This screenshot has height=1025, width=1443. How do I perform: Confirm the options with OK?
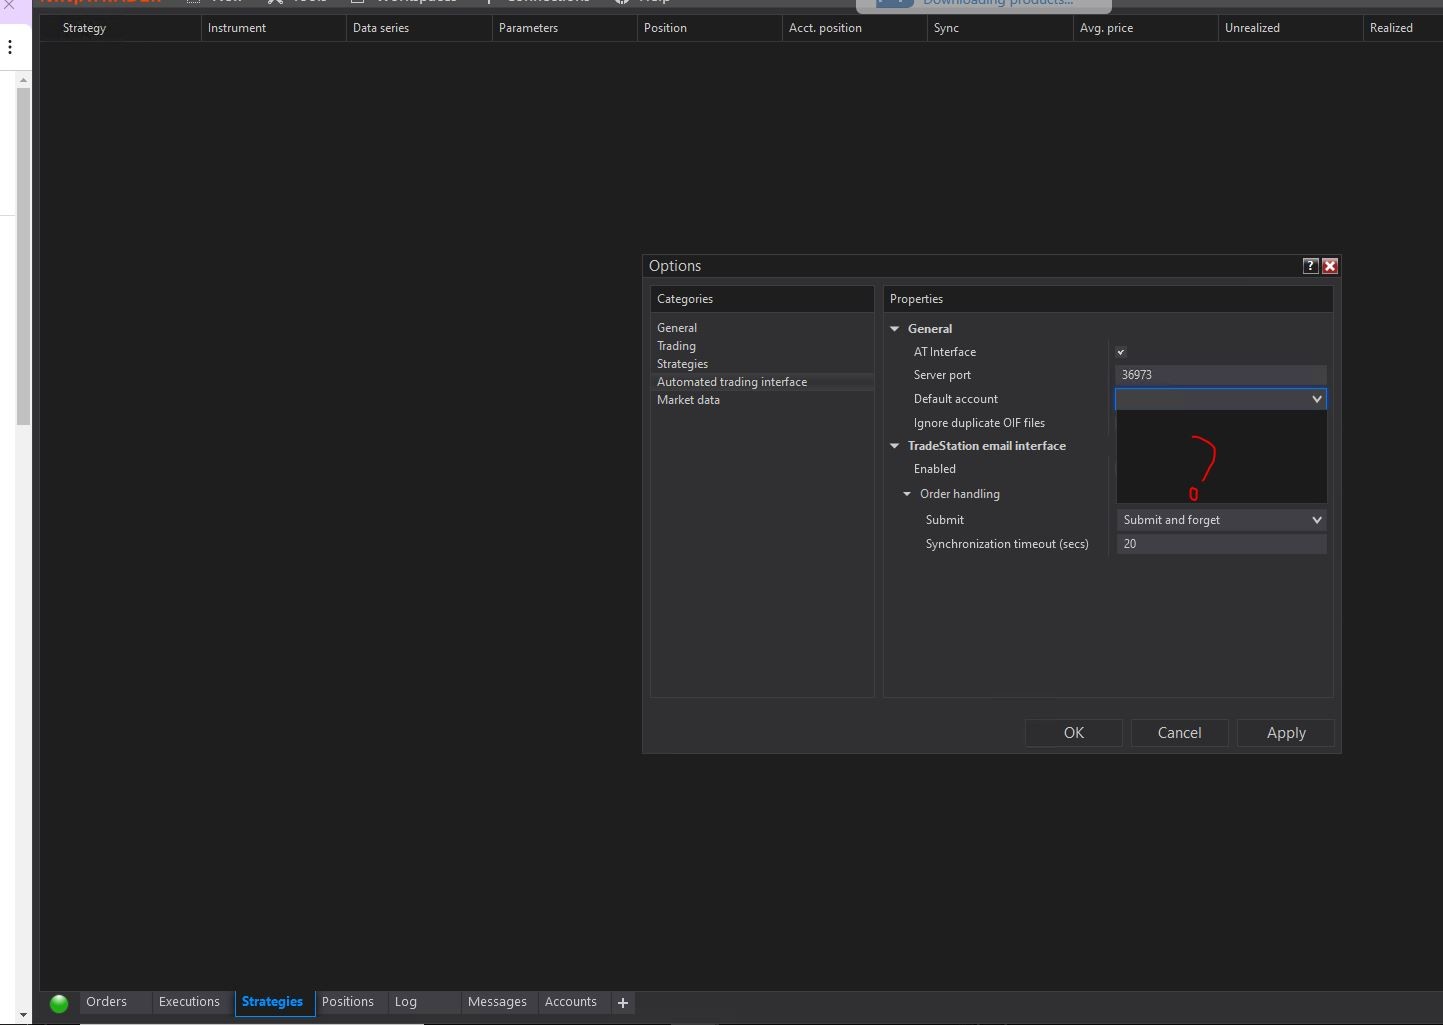1074,733
